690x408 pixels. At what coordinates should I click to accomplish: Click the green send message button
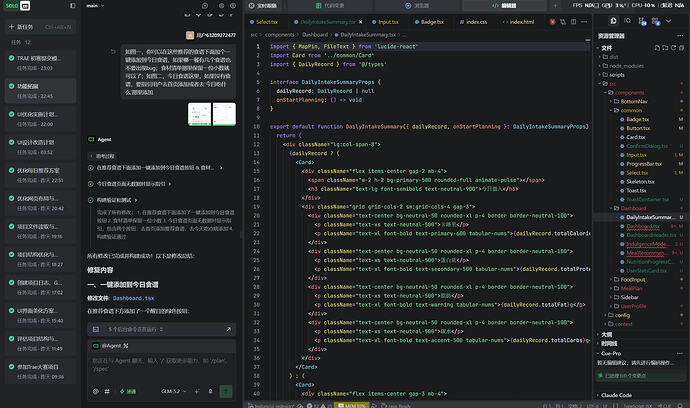coord(226,391)
